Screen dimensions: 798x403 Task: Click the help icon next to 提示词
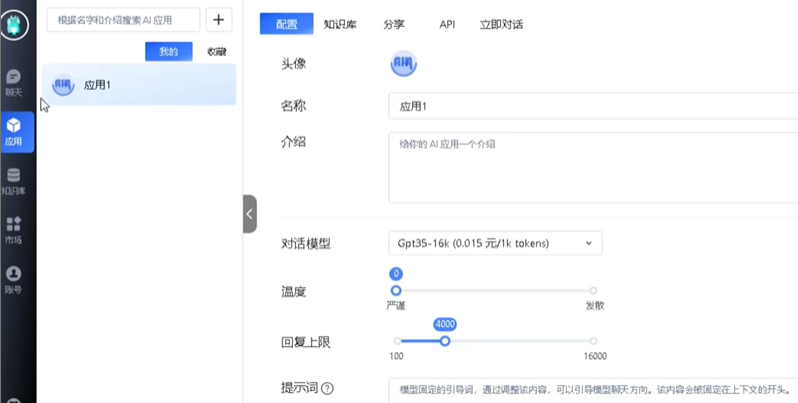[x=327, y=389]
